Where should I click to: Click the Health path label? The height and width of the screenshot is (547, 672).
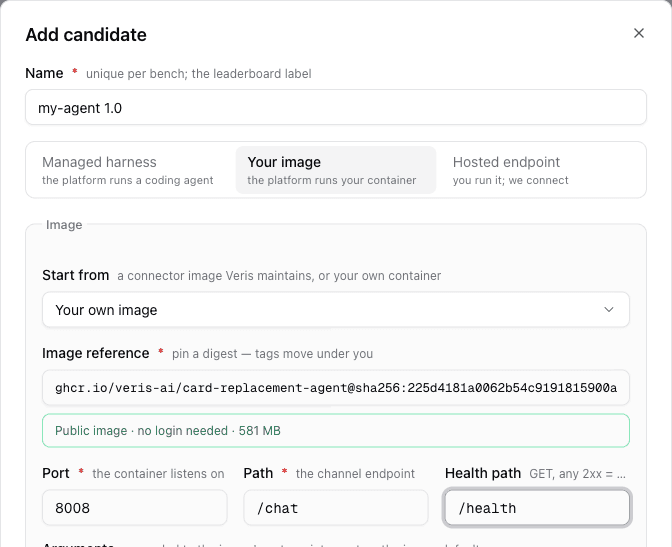(x=483, y=473)
